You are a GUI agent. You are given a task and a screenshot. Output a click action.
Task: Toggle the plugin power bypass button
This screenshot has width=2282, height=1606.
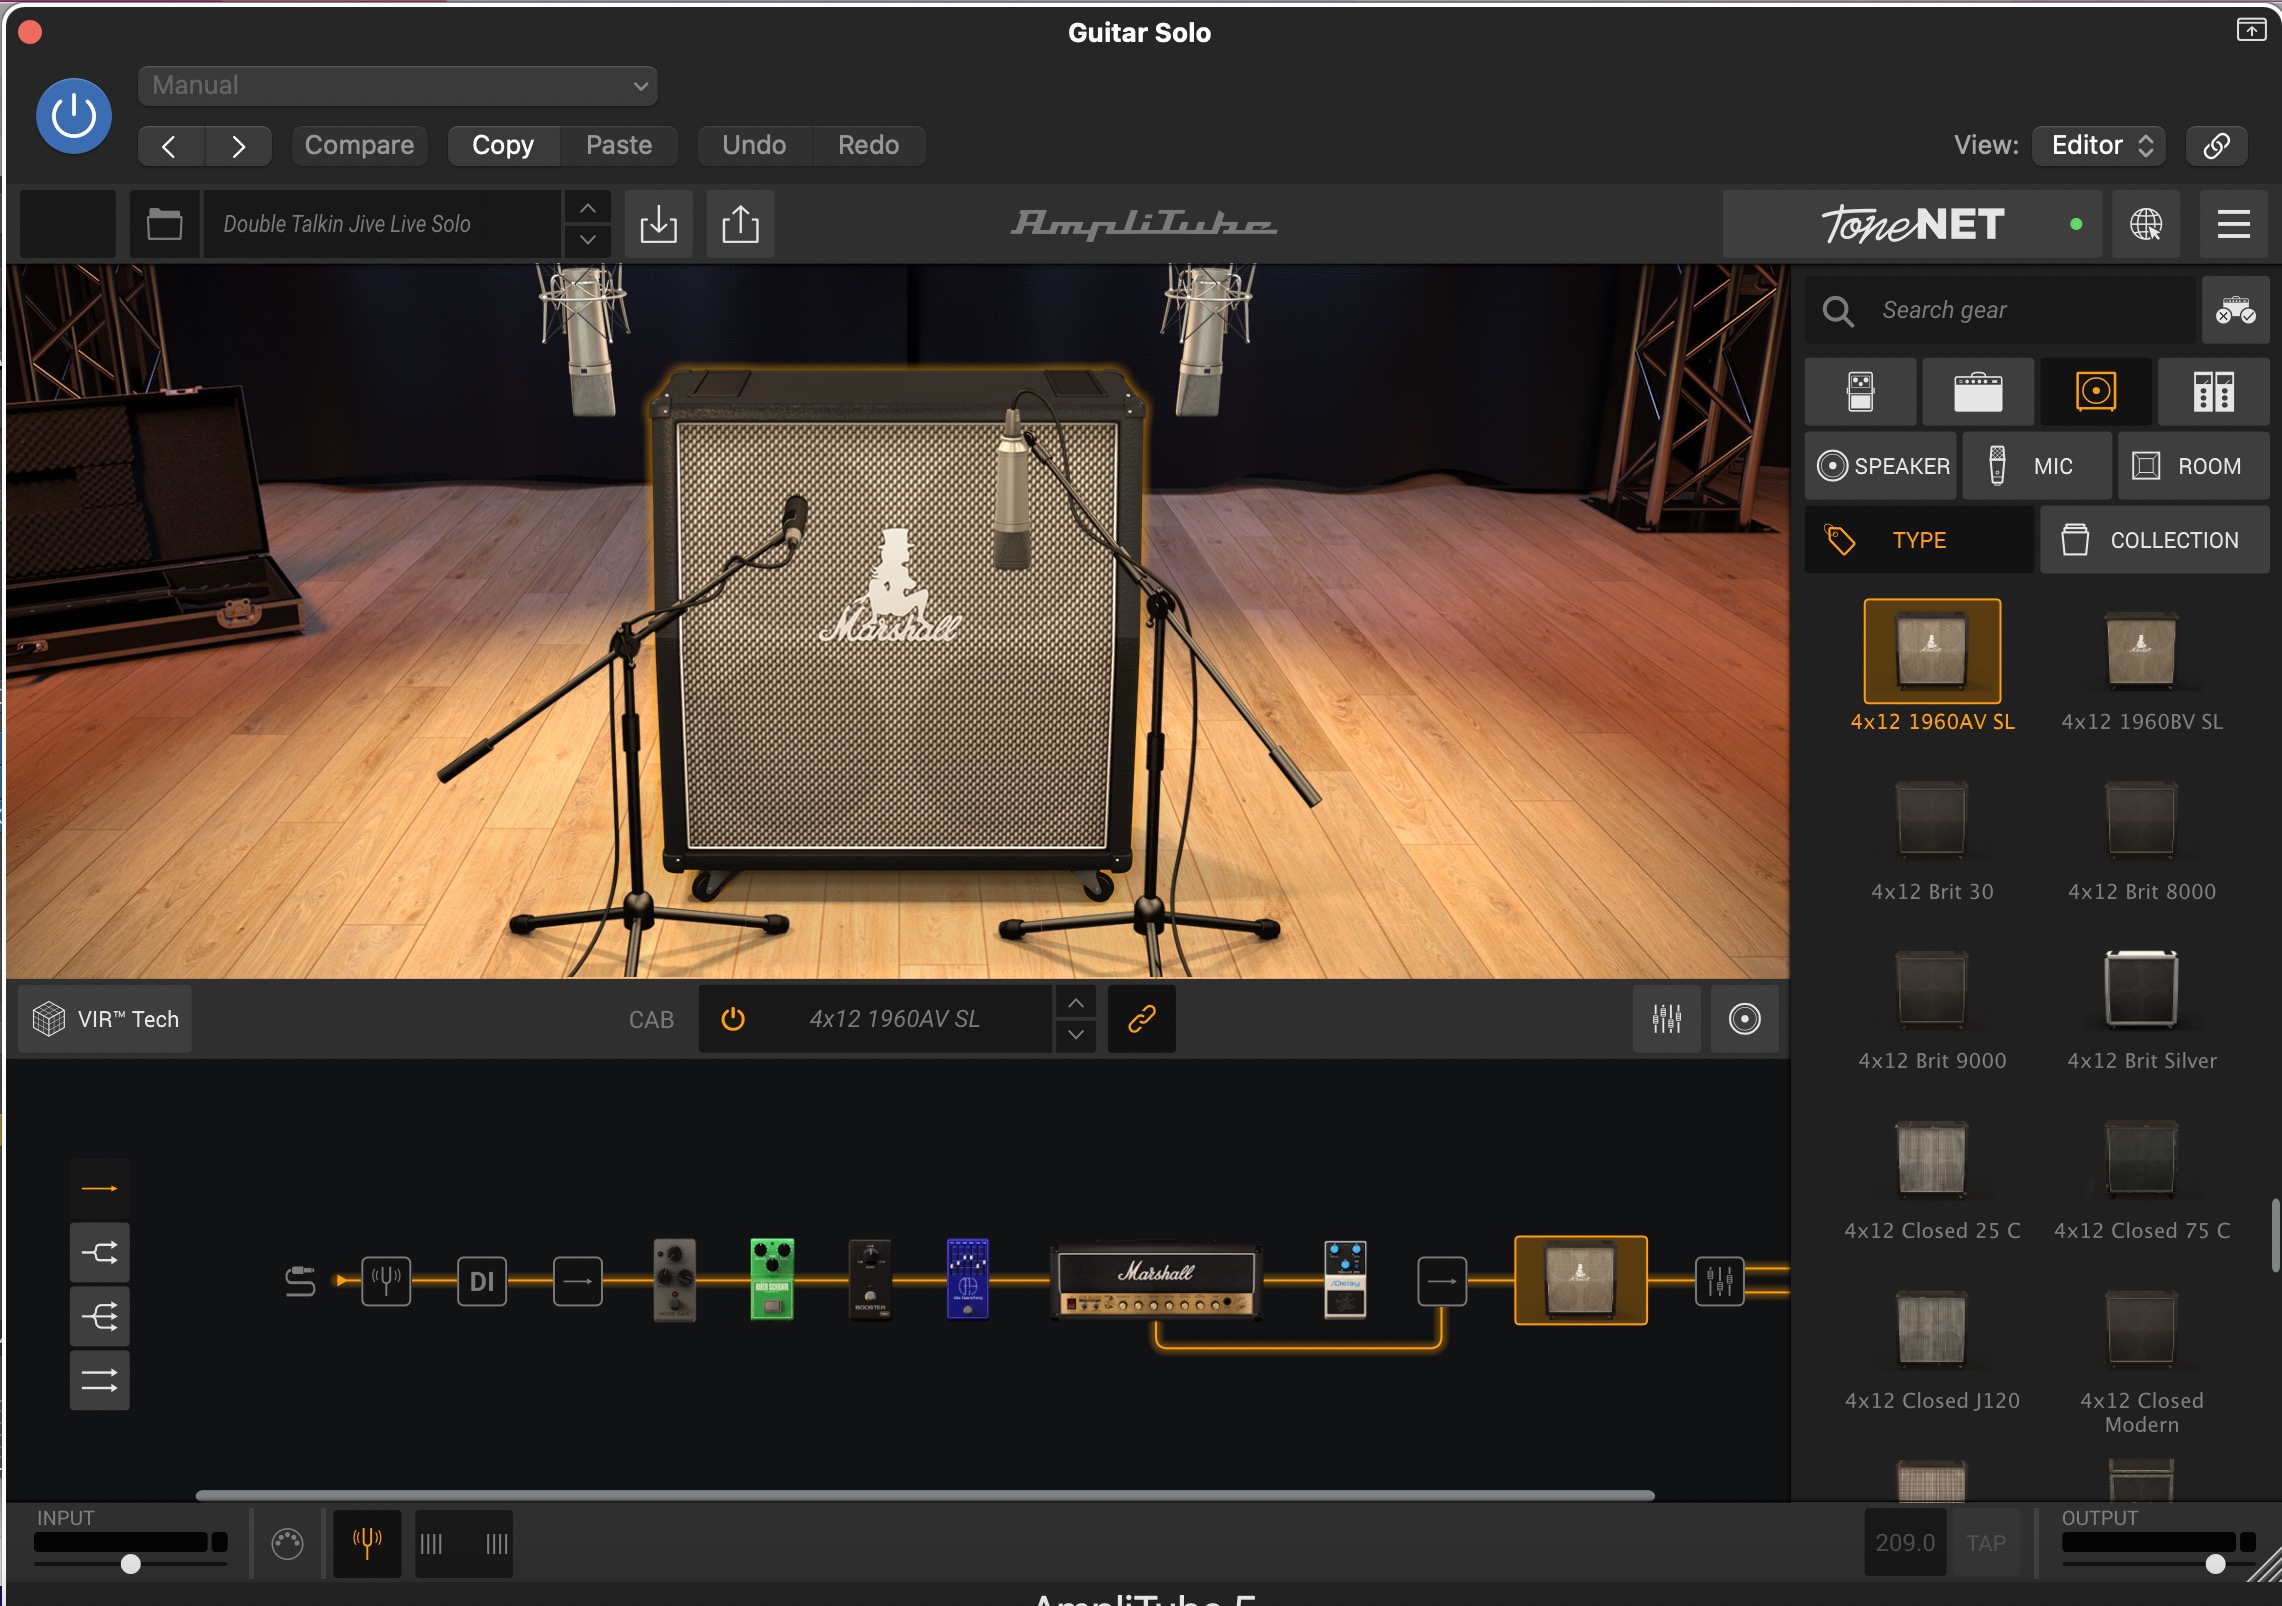pyautogui.click(x=73, y=116)
